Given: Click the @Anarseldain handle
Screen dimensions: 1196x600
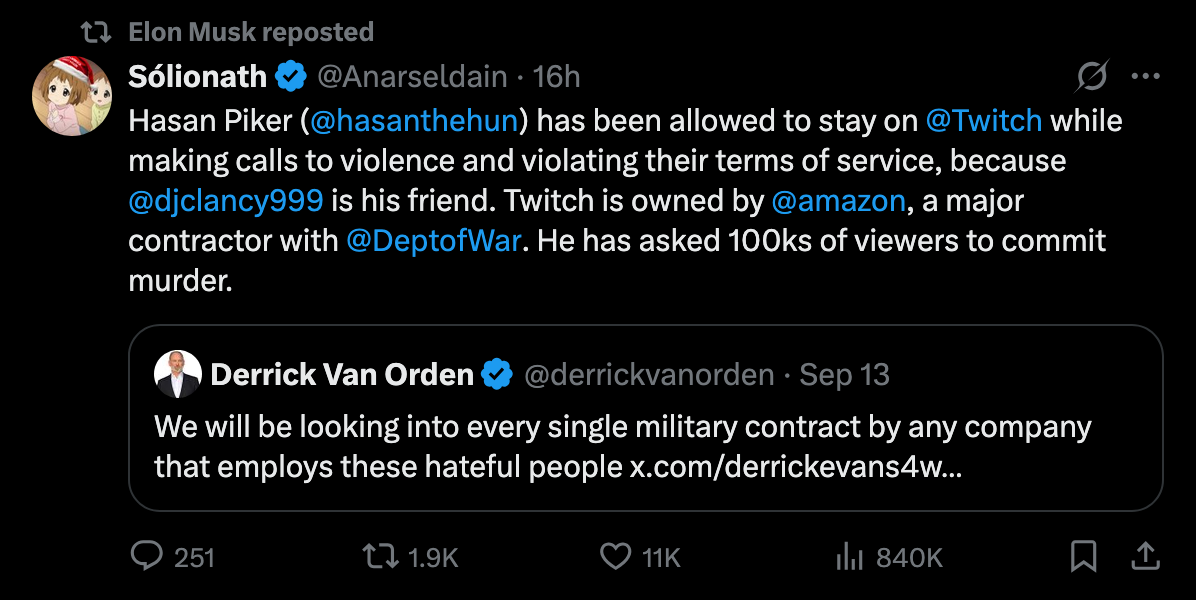Looking at the screenshot, I should 410,76.
